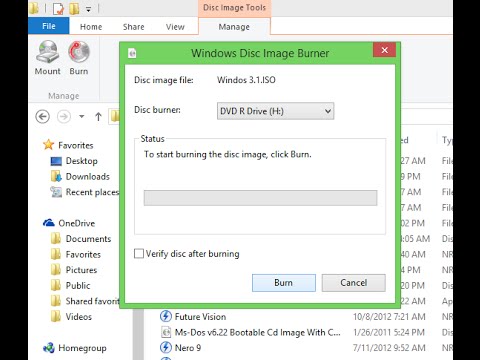480x360 pixels.
Task: Enable Verify disc after burning checkbox
Action: [x=139, y=254]
